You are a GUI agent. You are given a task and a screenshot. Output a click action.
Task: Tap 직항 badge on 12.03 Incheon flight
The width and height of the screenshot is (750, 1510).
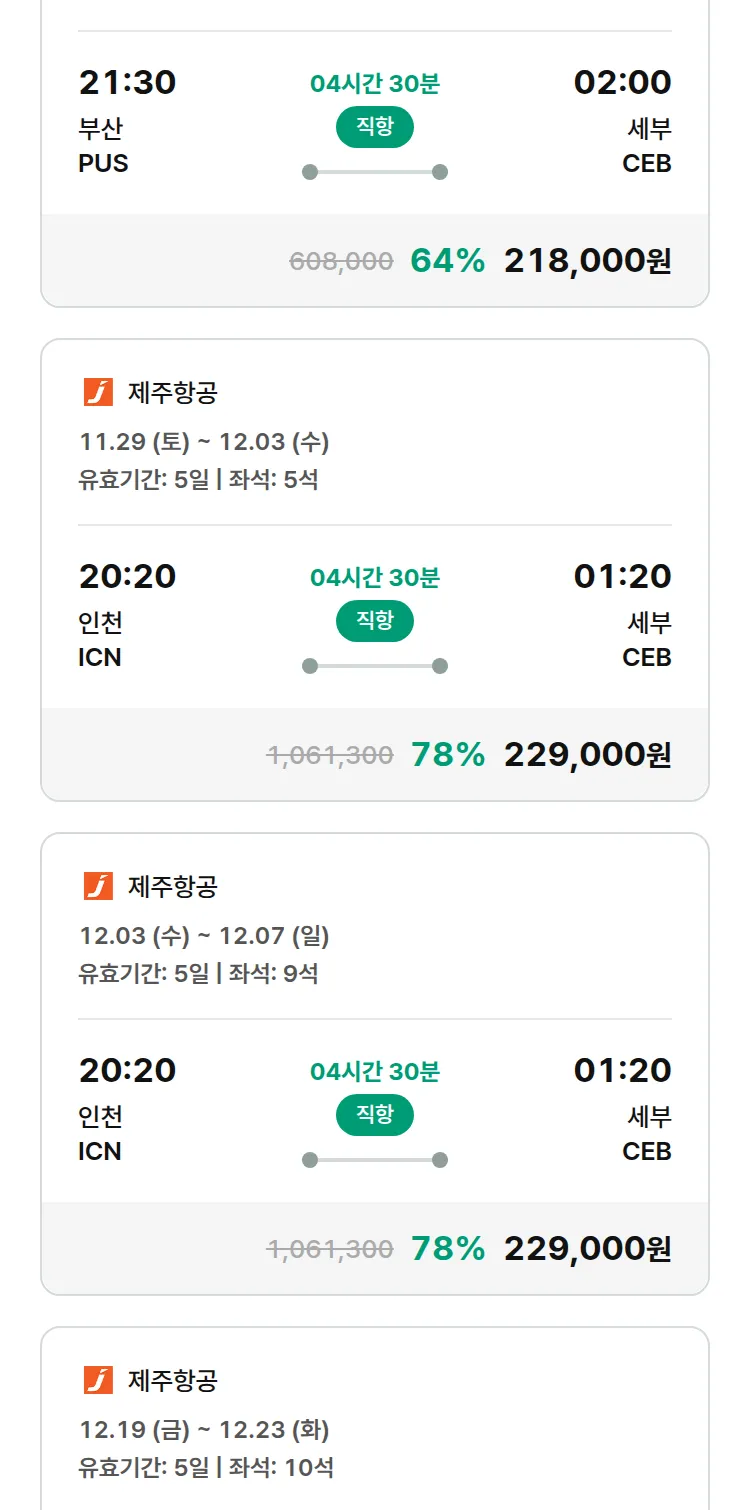click(x=374, y=1115)
